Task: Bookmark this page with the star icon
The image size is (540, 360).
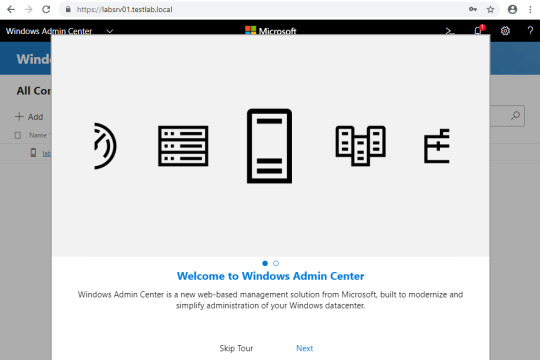Action: click(490, 9)
